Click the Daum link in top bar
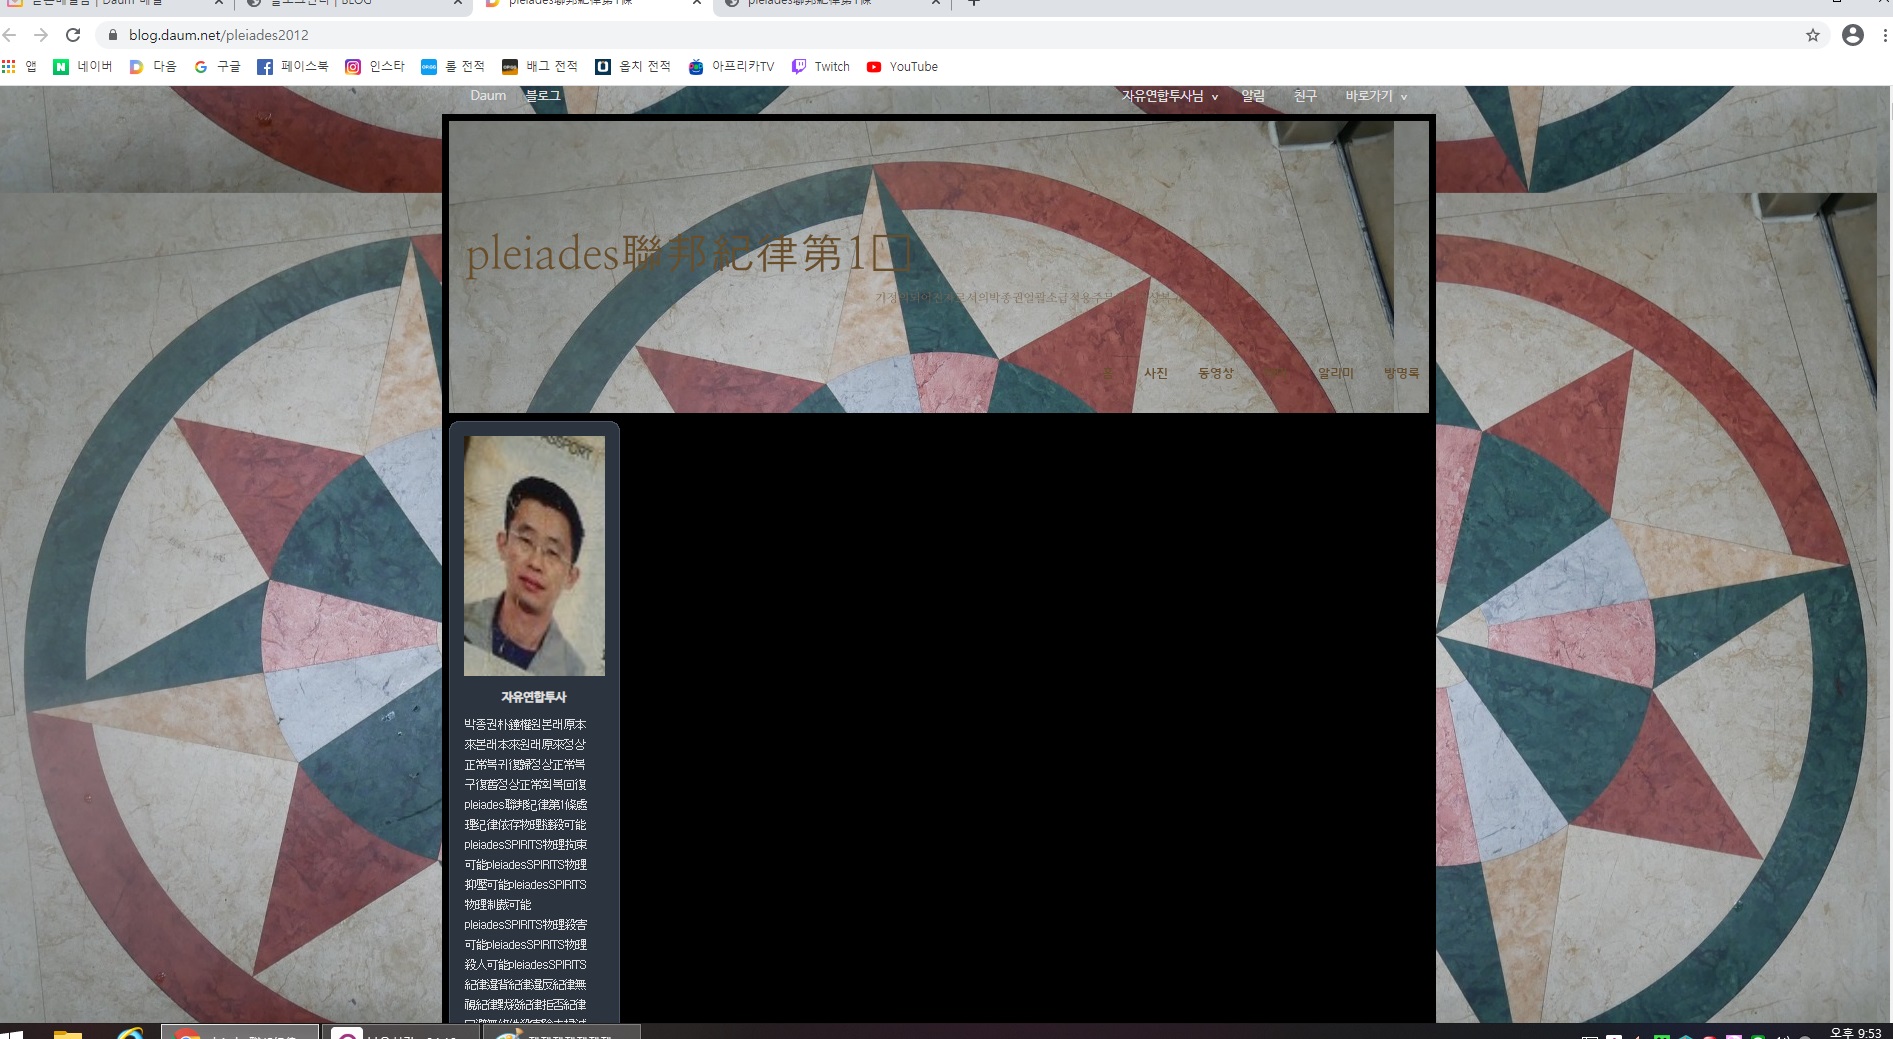The width and height of the screenshot is (1893, 1039). pyautogui.click(x=488, y=96)
